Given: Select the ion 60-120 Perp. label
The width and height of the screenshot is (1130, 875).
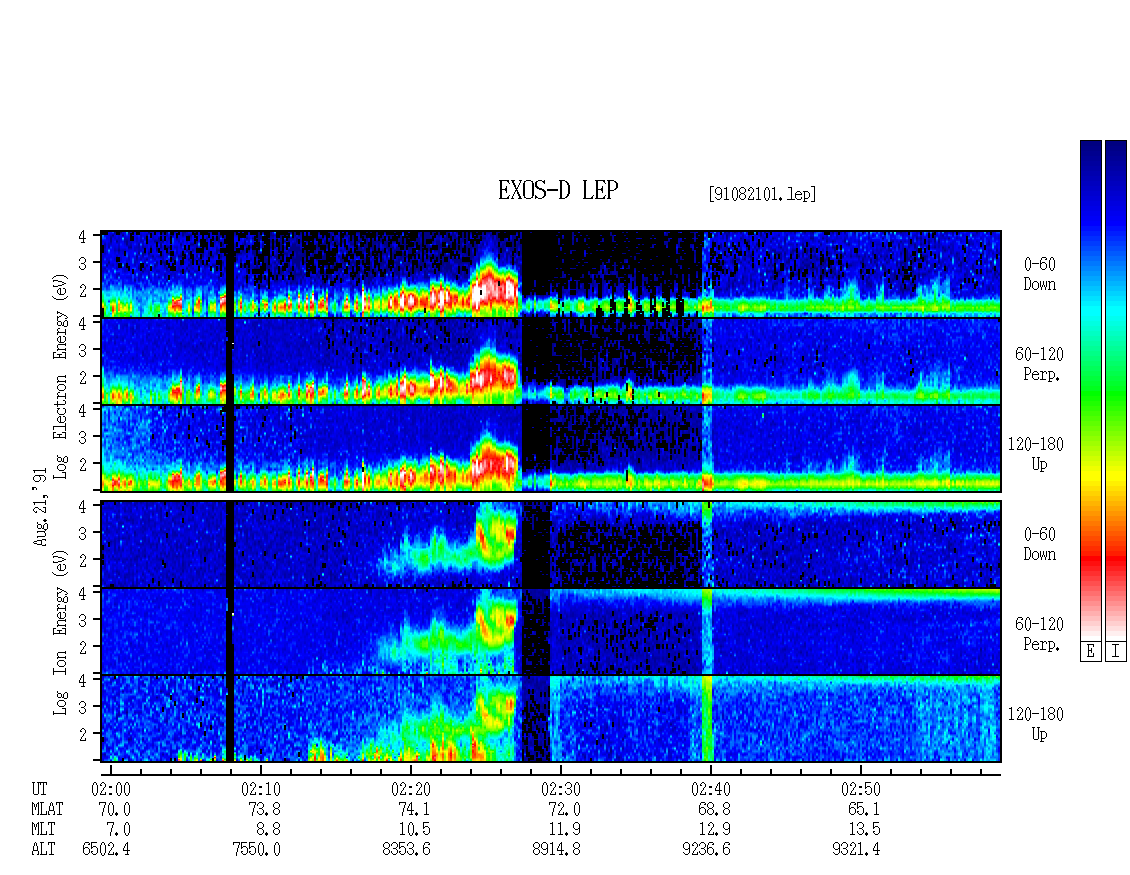Looking at the screenshot, I should point(1039,634).
